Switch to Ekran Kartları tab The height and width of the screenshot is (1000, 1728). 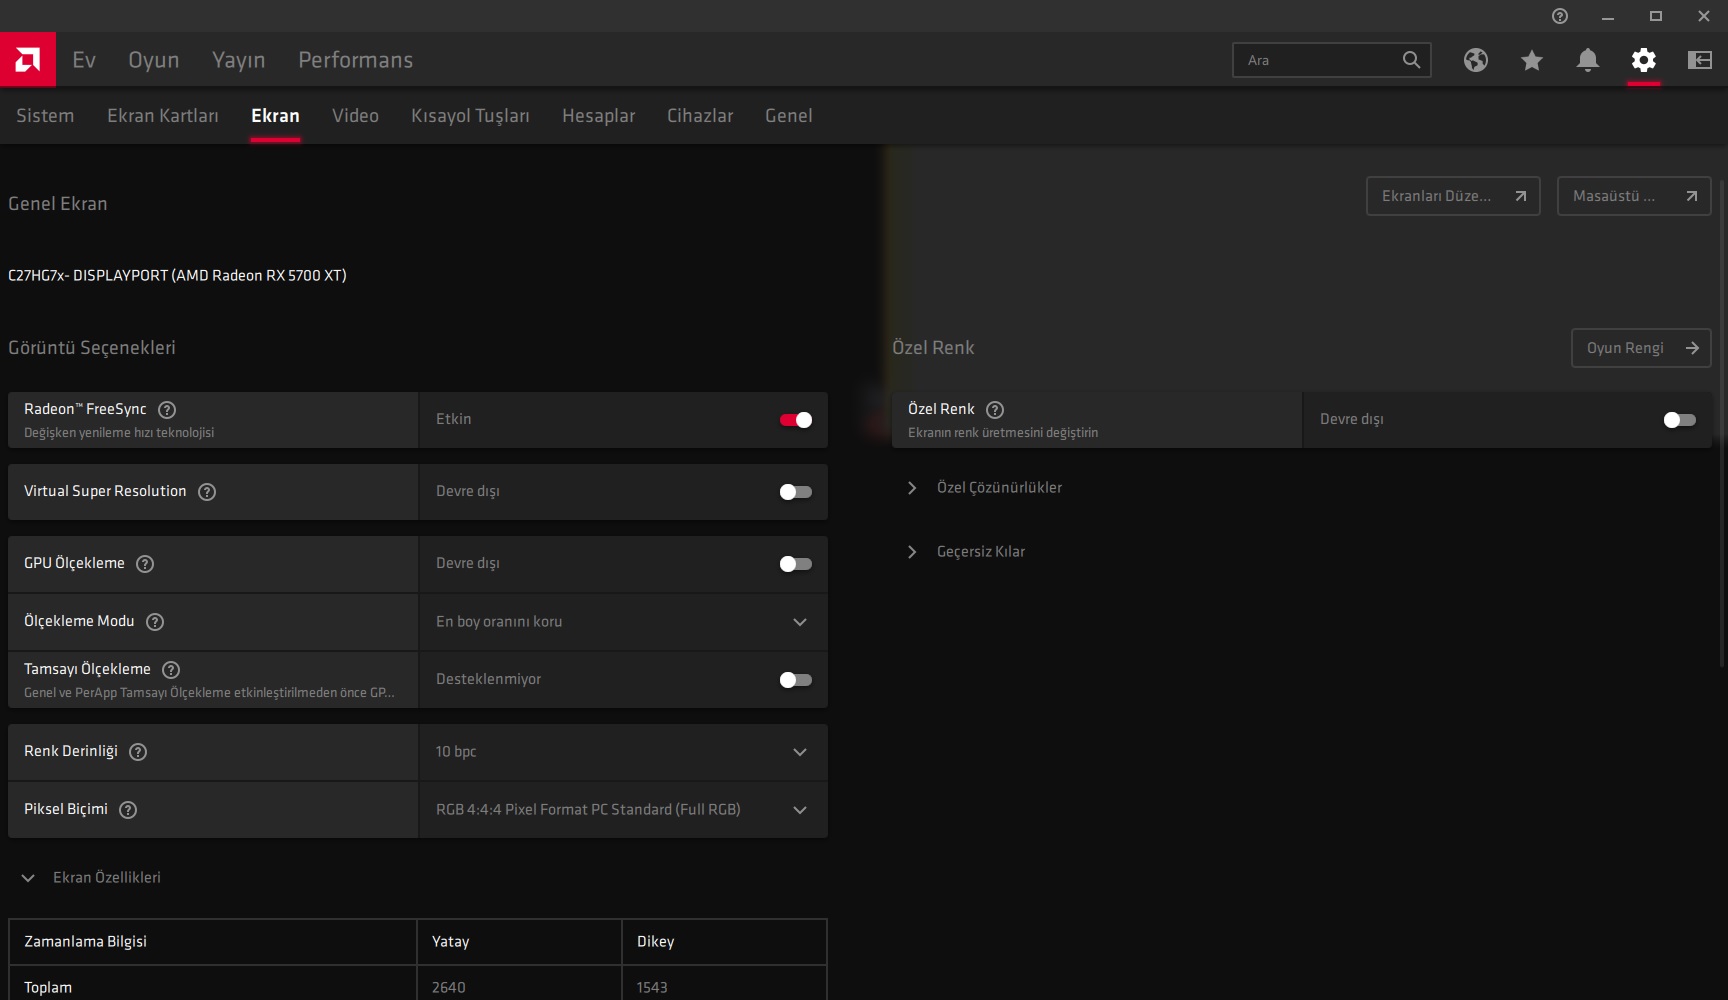click(163, 116)
